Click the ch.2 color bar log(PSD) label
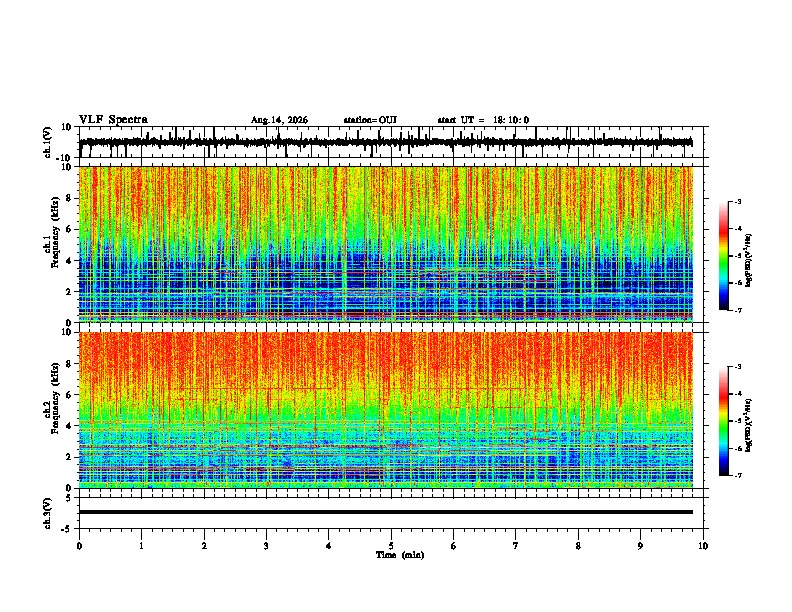792x612 pixels. [x=749, y=425]
